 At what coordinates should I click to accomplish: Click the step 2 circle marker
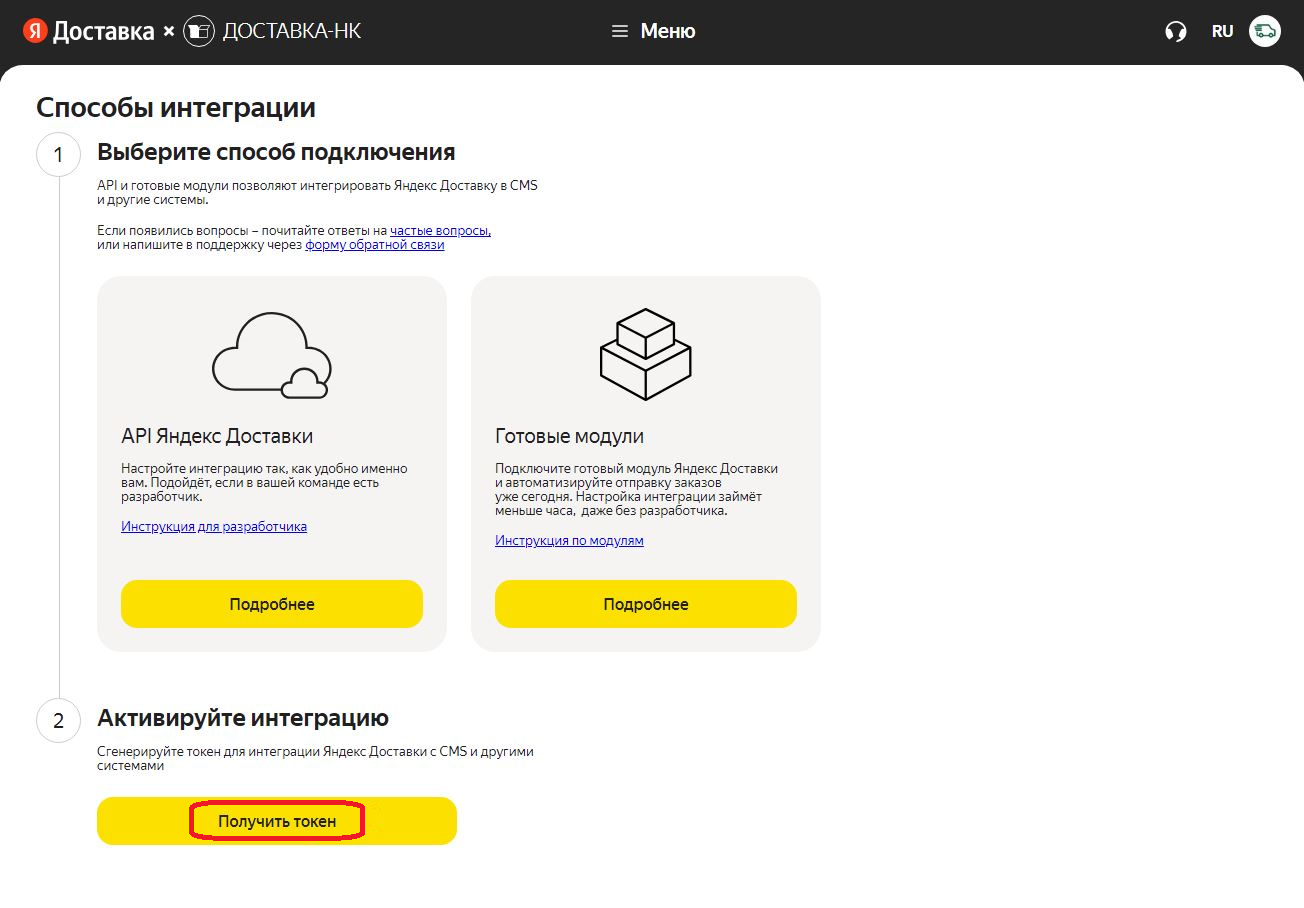tap(58, 721)
